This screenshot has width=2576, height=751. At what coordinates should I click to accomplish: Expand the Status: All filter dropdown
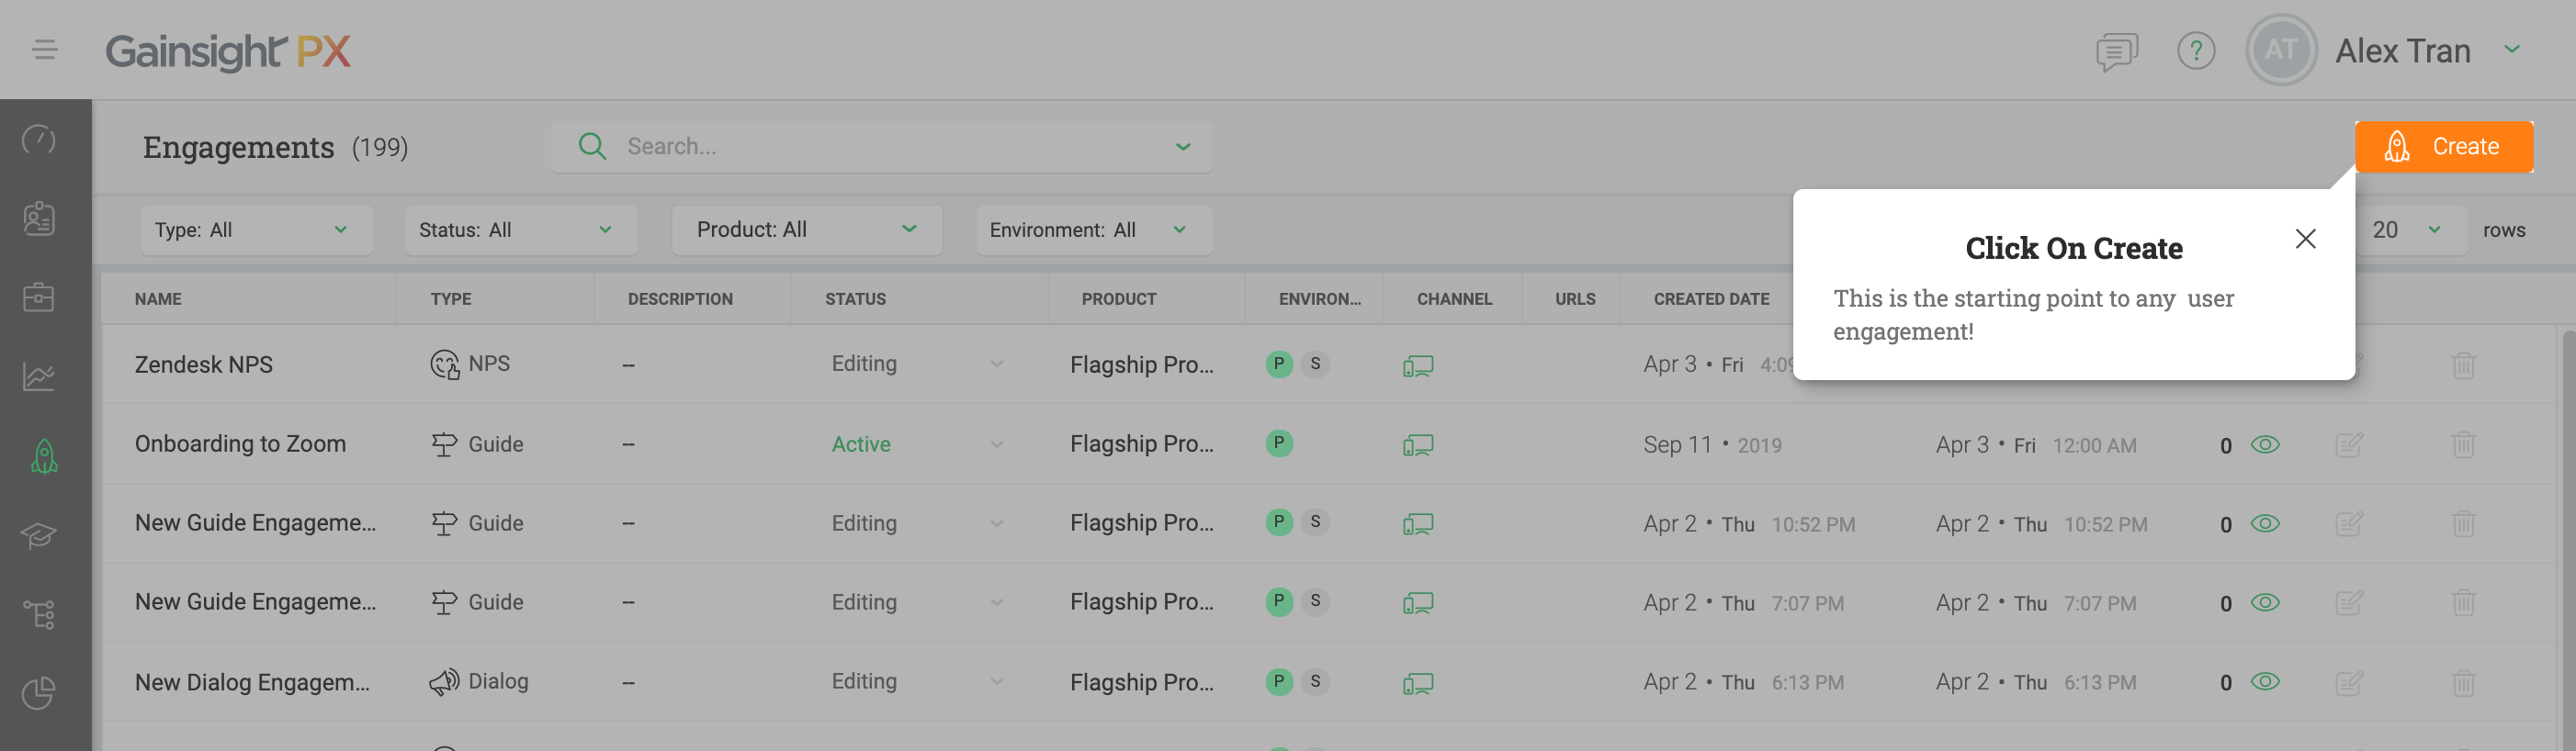(520, 230)
